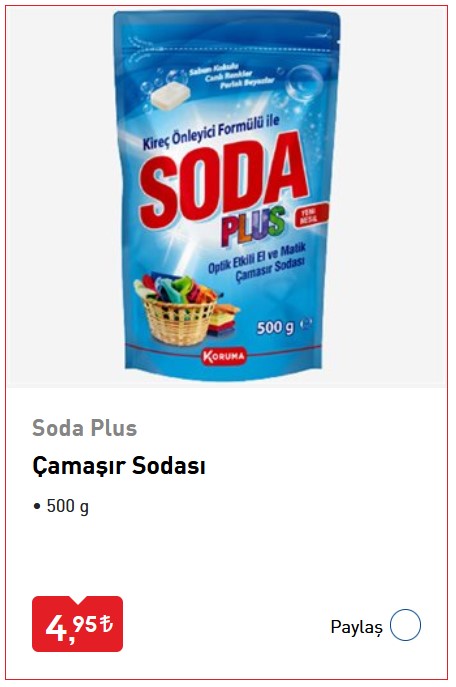Click the red Yeni badge on package
Image resolution: width=456 pixels, height=687 pixels.
coord(311,215)
